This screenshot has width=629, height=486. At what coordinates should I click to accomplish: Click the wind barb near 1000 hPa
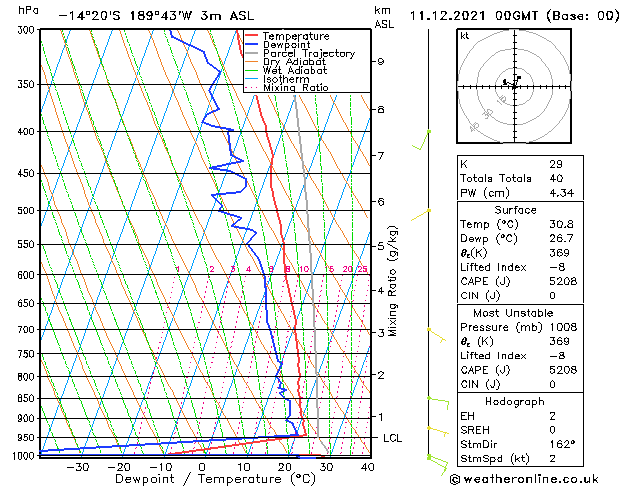tap(437, 464)
